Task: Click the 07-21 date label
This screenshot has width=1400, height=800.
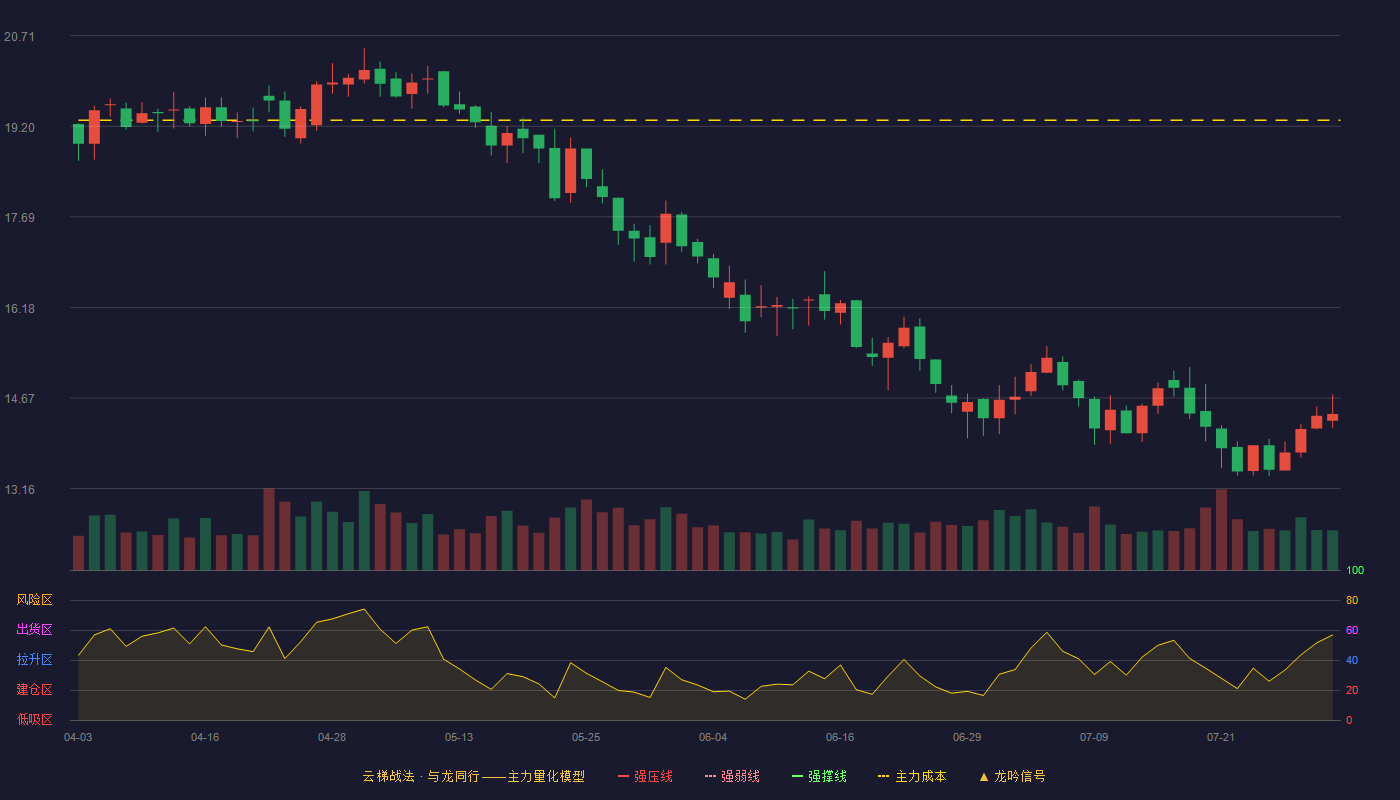Action: coord(1221,737)
